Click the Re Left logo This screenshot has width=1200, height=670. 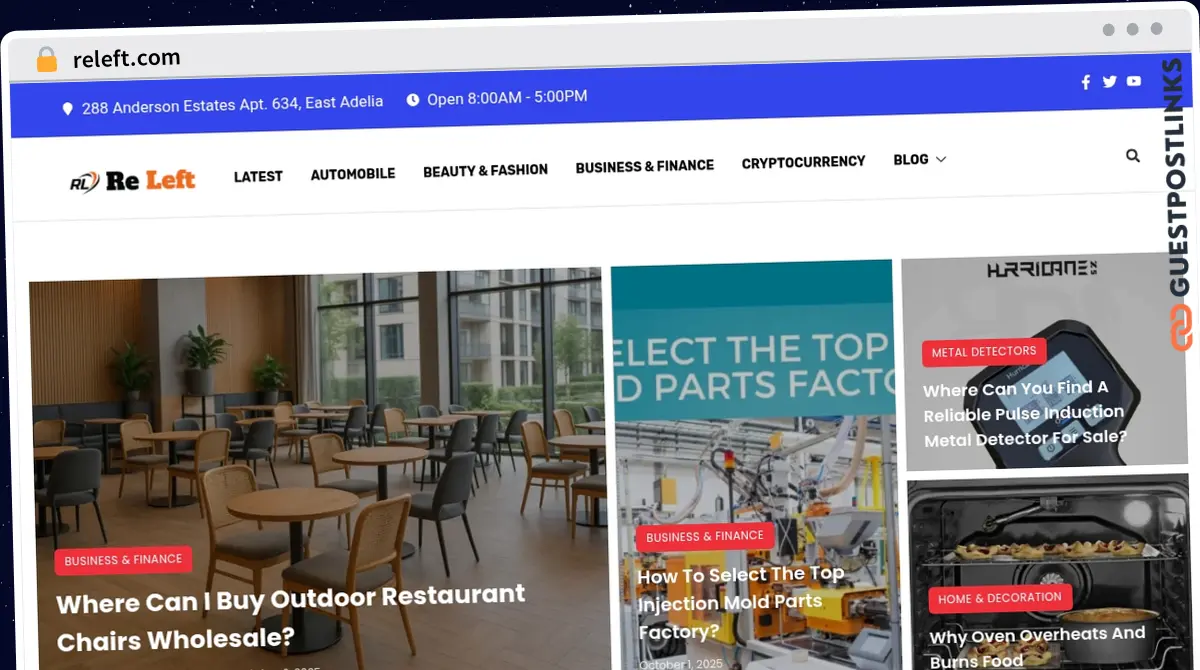(132, 181)
